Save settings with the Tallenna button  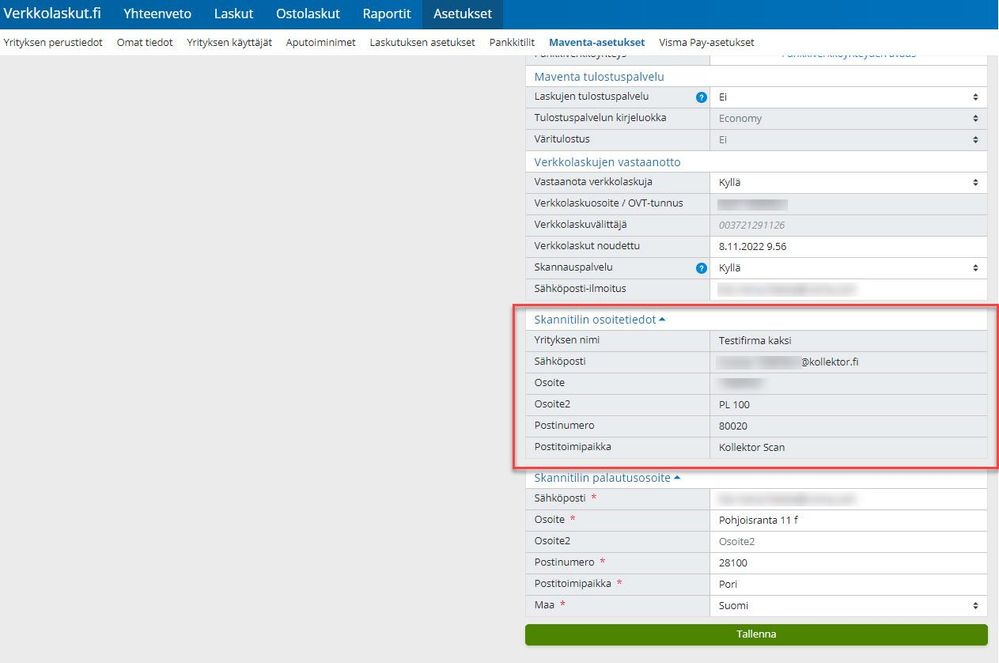(756, 634)
